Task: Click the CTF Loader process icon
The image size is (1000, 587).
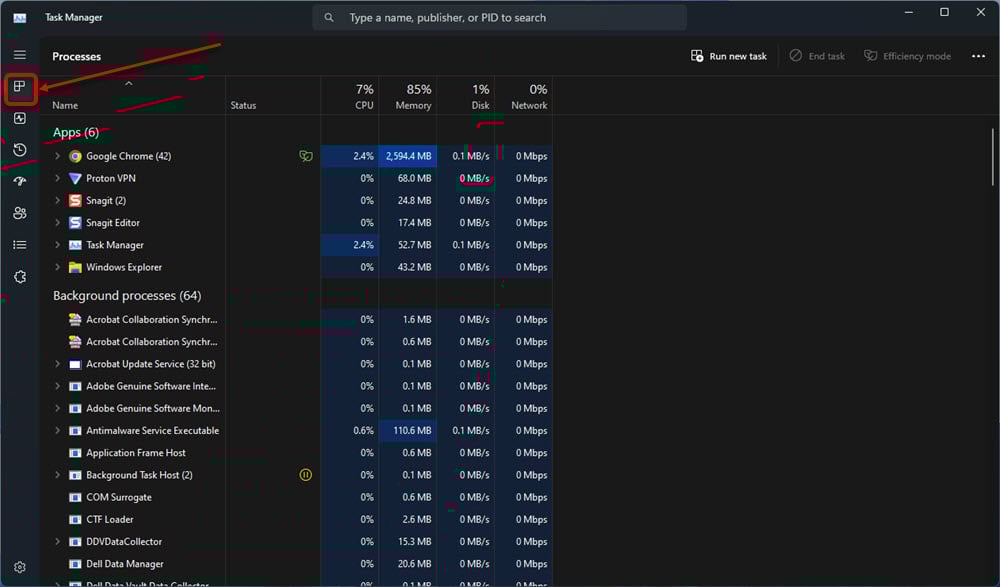Action: tap(75, 519)
